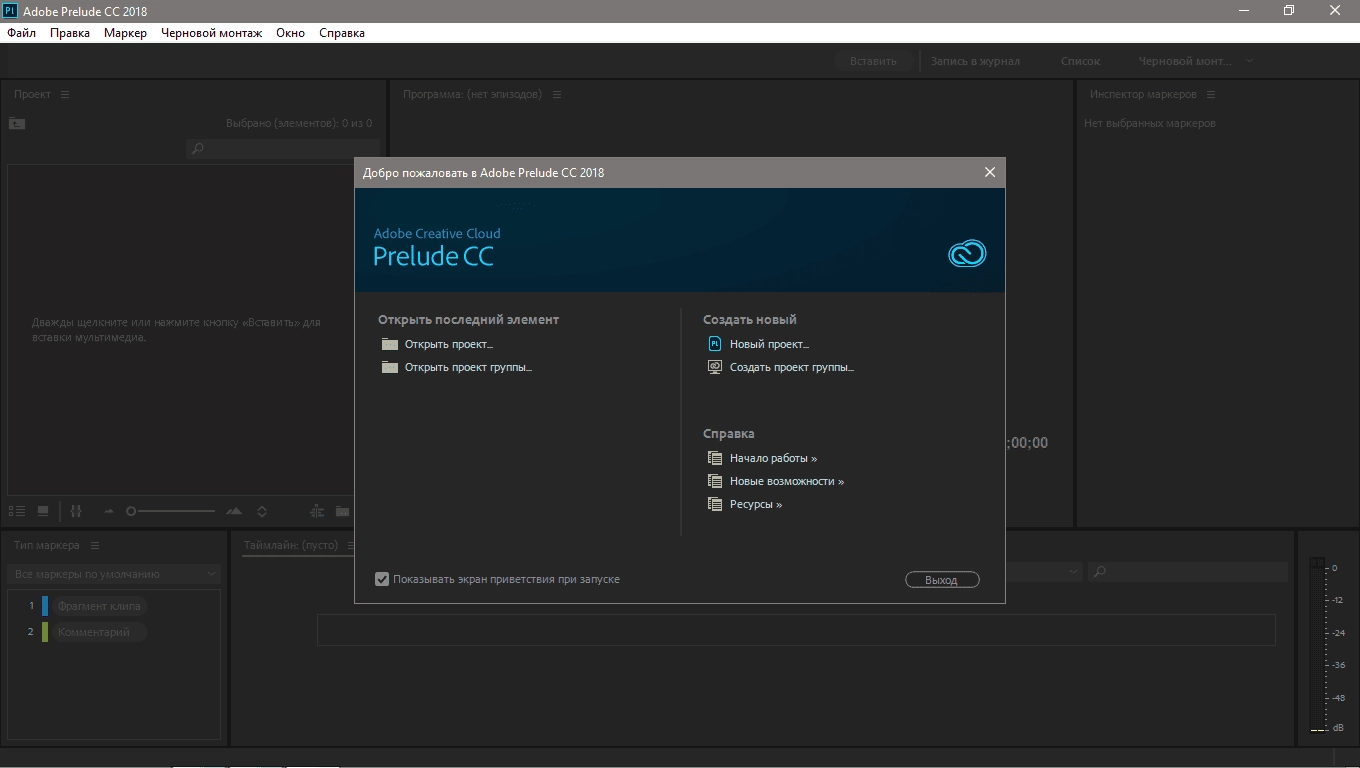Click the Начало работы document icon
Screen dimensions: 1360x768
(714, 458)
